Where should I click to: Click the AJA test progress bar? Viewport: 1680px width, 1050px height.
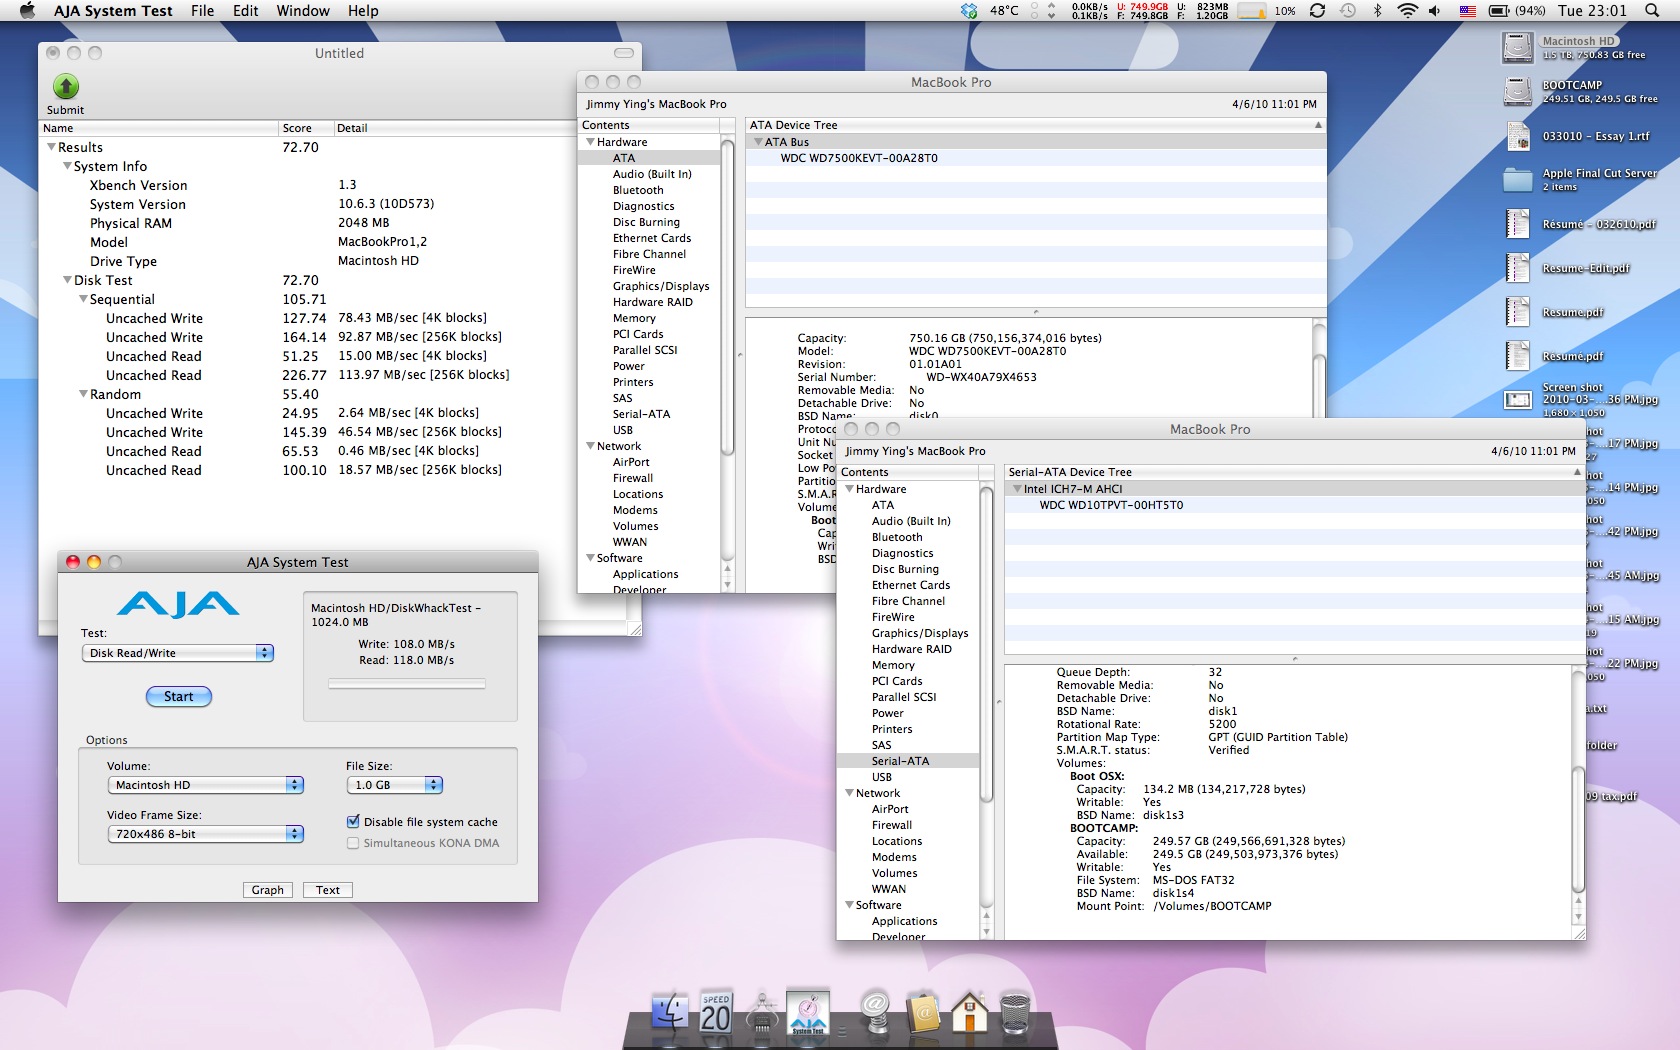407,684
